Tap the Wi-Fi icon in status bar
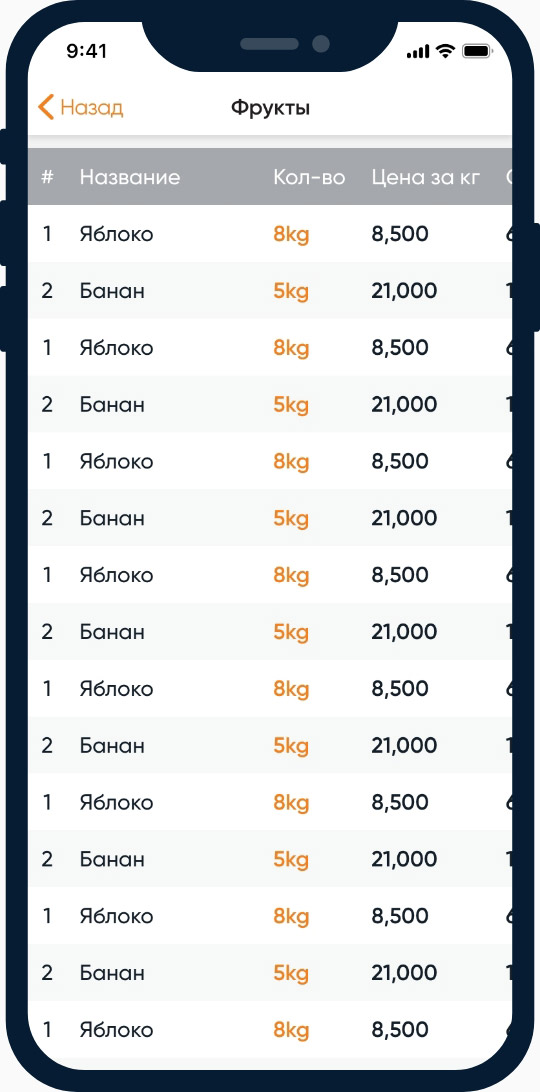This screenshot has height=1092, width=540. coord(444,51)
